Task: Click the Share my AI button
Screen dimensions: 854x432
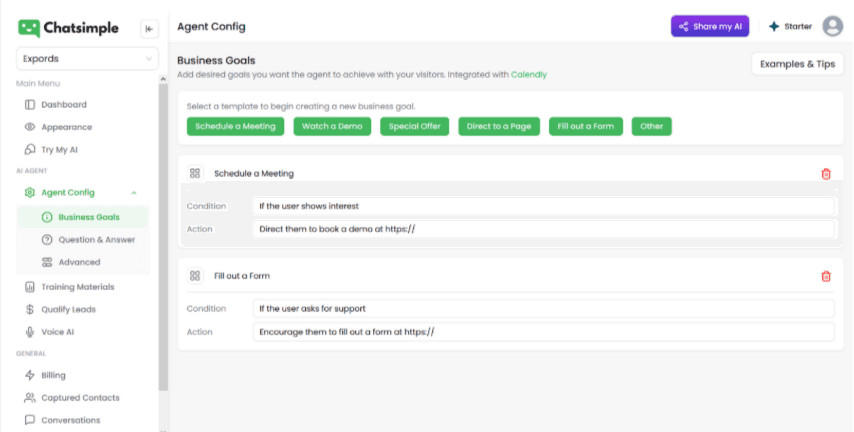Action: click(x=710, y=26)
